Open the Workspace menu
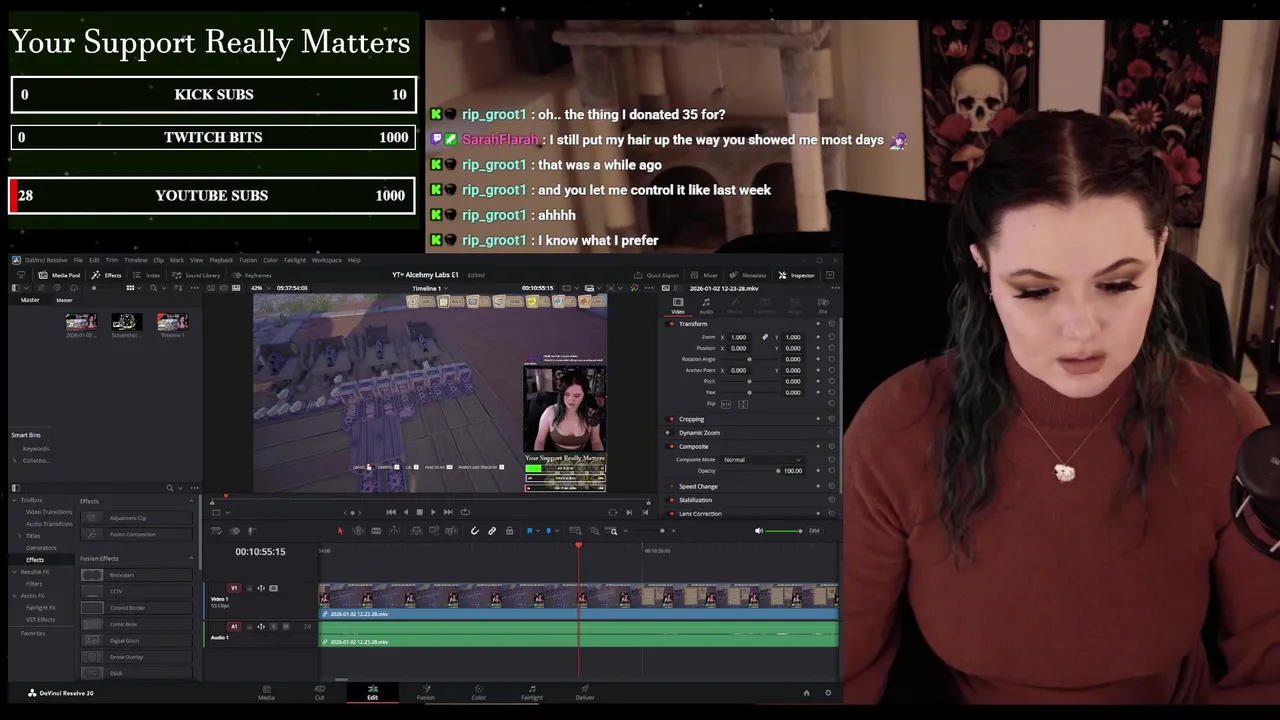 pyautogui.click(x=327, y=260)
